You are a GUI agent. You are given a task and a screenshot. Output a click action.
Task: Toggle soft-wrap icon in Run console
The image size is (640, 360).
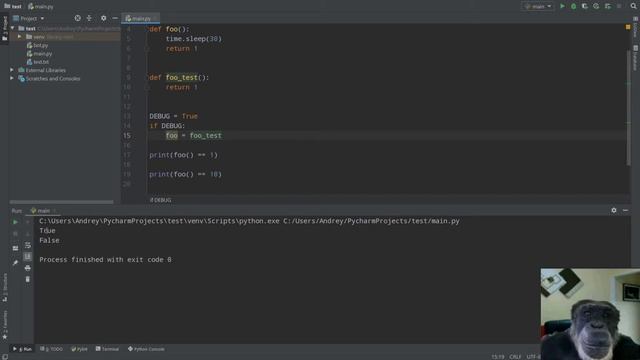click(28, 245)
